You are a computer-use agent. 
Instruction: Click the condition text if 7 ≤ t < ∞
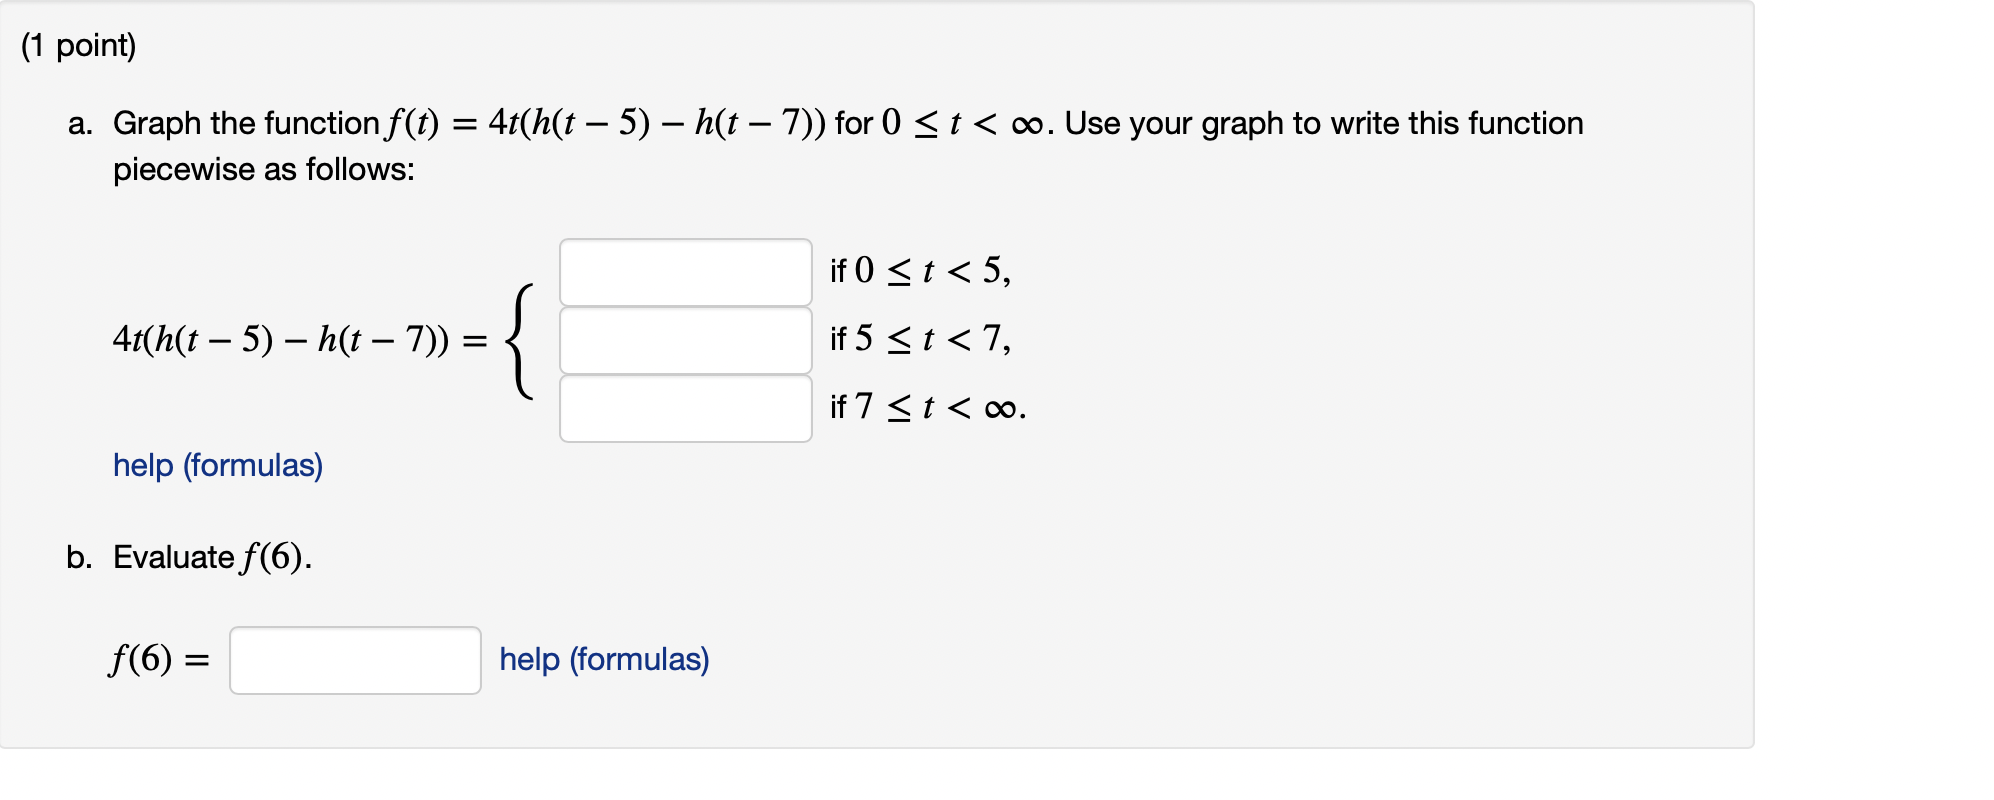pos(925,408)
